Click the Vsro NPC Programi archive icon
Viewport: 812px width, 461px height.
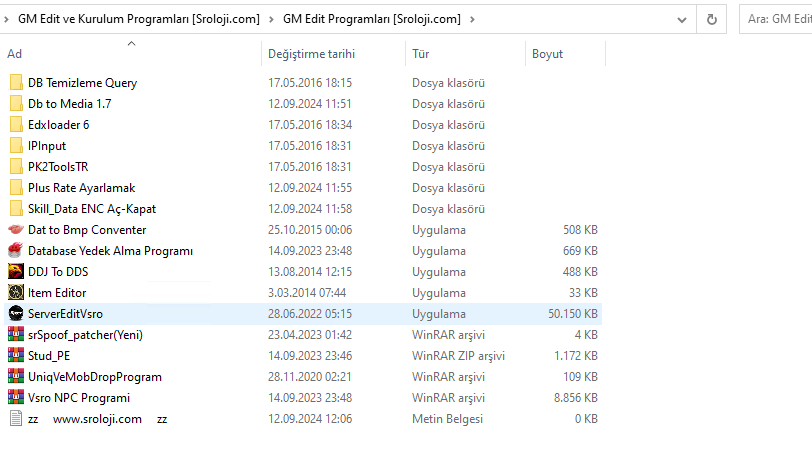[x=16, y=397]
